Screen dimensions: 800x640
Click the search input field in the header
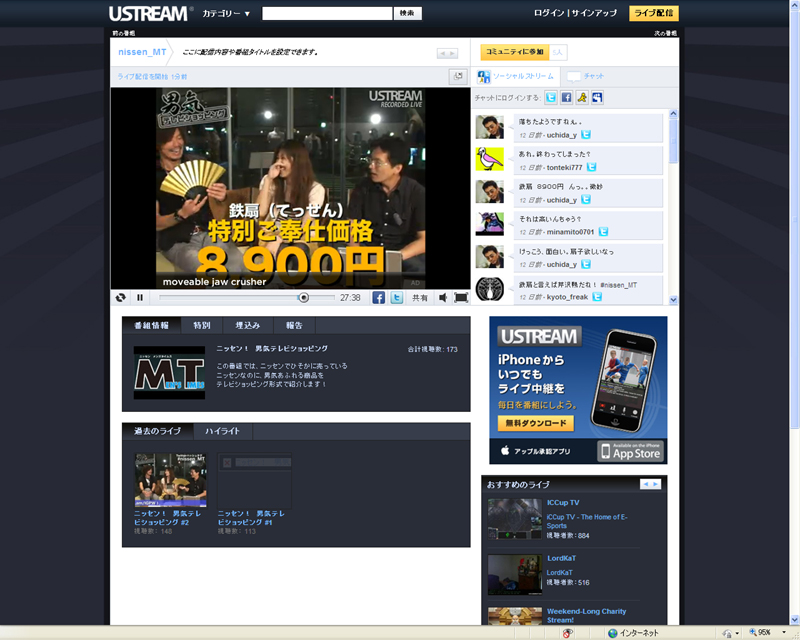point(327,14)
